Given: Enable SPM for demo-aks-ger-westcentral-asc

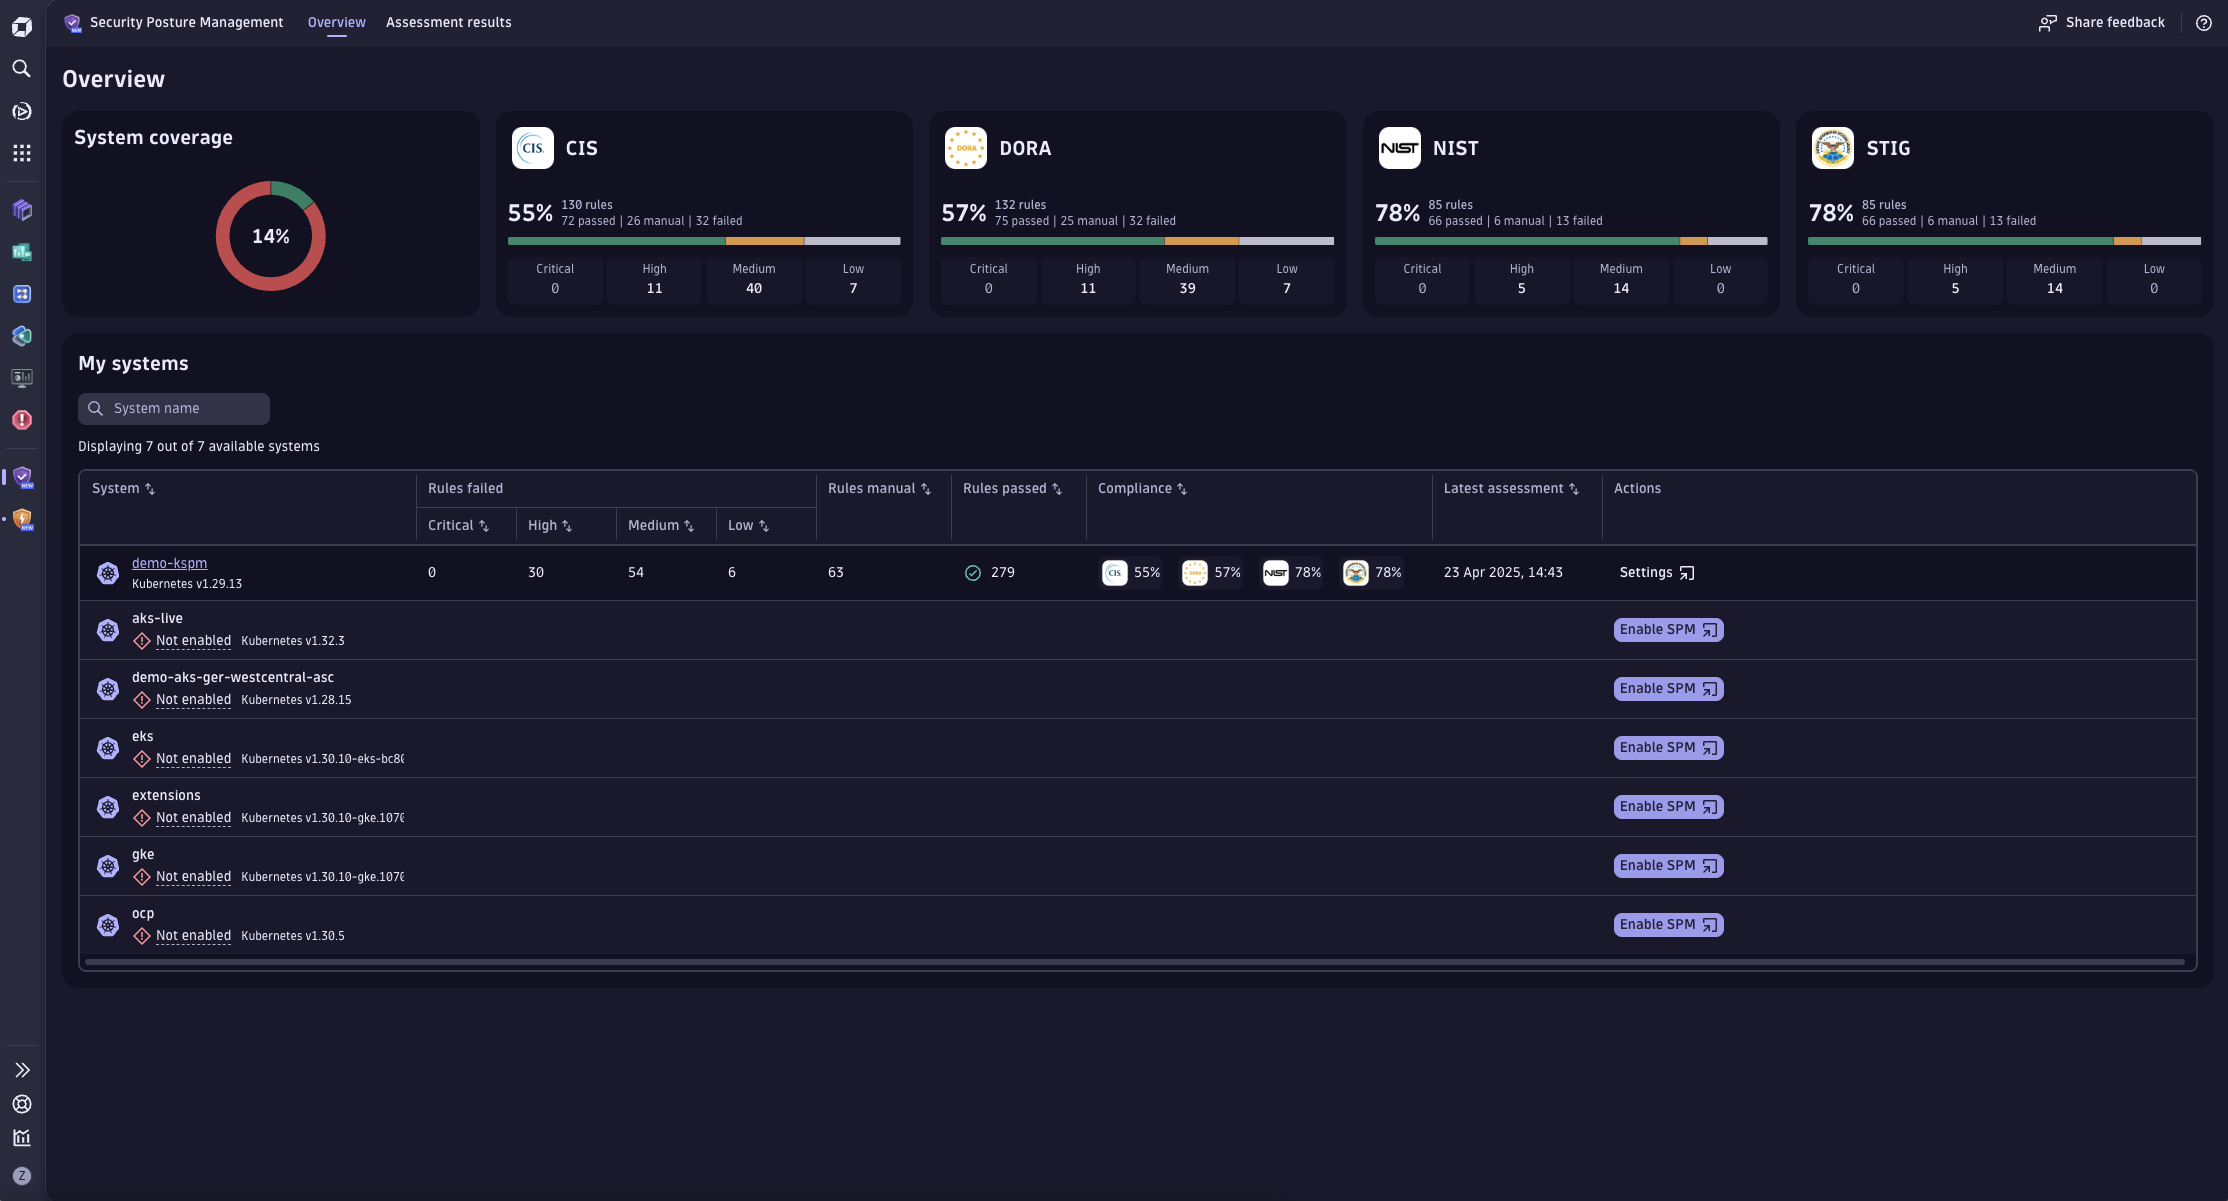Looking at the screenshot, I should (1668, 688).
